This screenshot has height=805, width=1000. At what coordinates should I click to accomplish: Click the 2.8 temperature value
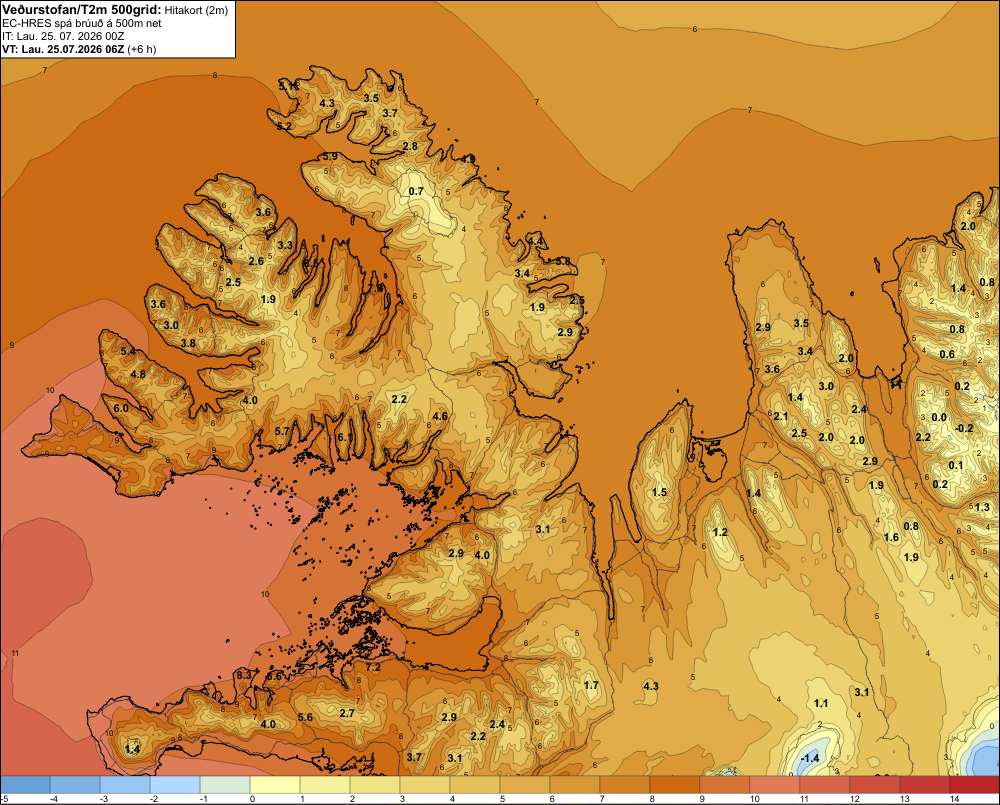pyautogui.click(x=411, y=146)
